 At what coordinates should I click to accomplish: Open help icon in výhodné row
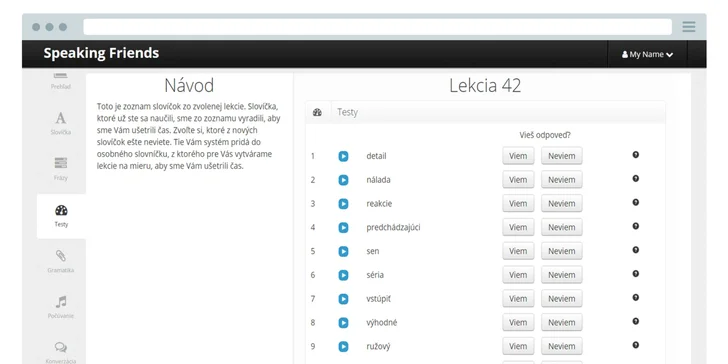(x=636, y=321)
